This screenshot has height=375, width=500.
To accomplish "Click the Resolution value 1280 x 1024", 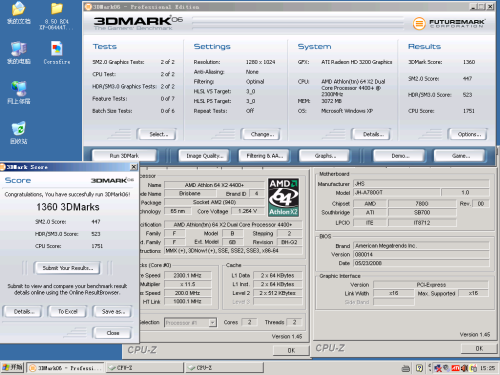I will click(260, 62).
